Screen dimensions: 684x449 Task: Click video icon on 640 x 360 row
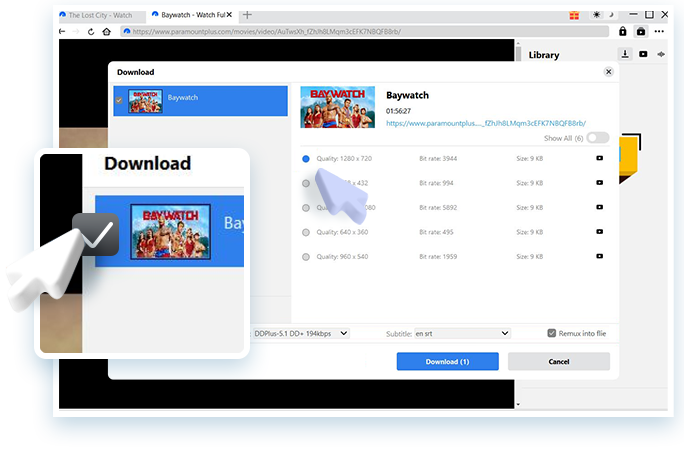(600, 231)
